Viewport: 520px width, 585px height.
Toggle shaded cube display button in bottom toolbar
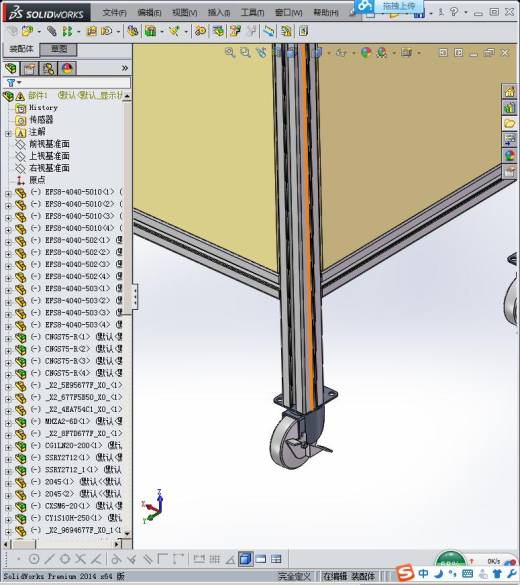click(x=245, y=559)
